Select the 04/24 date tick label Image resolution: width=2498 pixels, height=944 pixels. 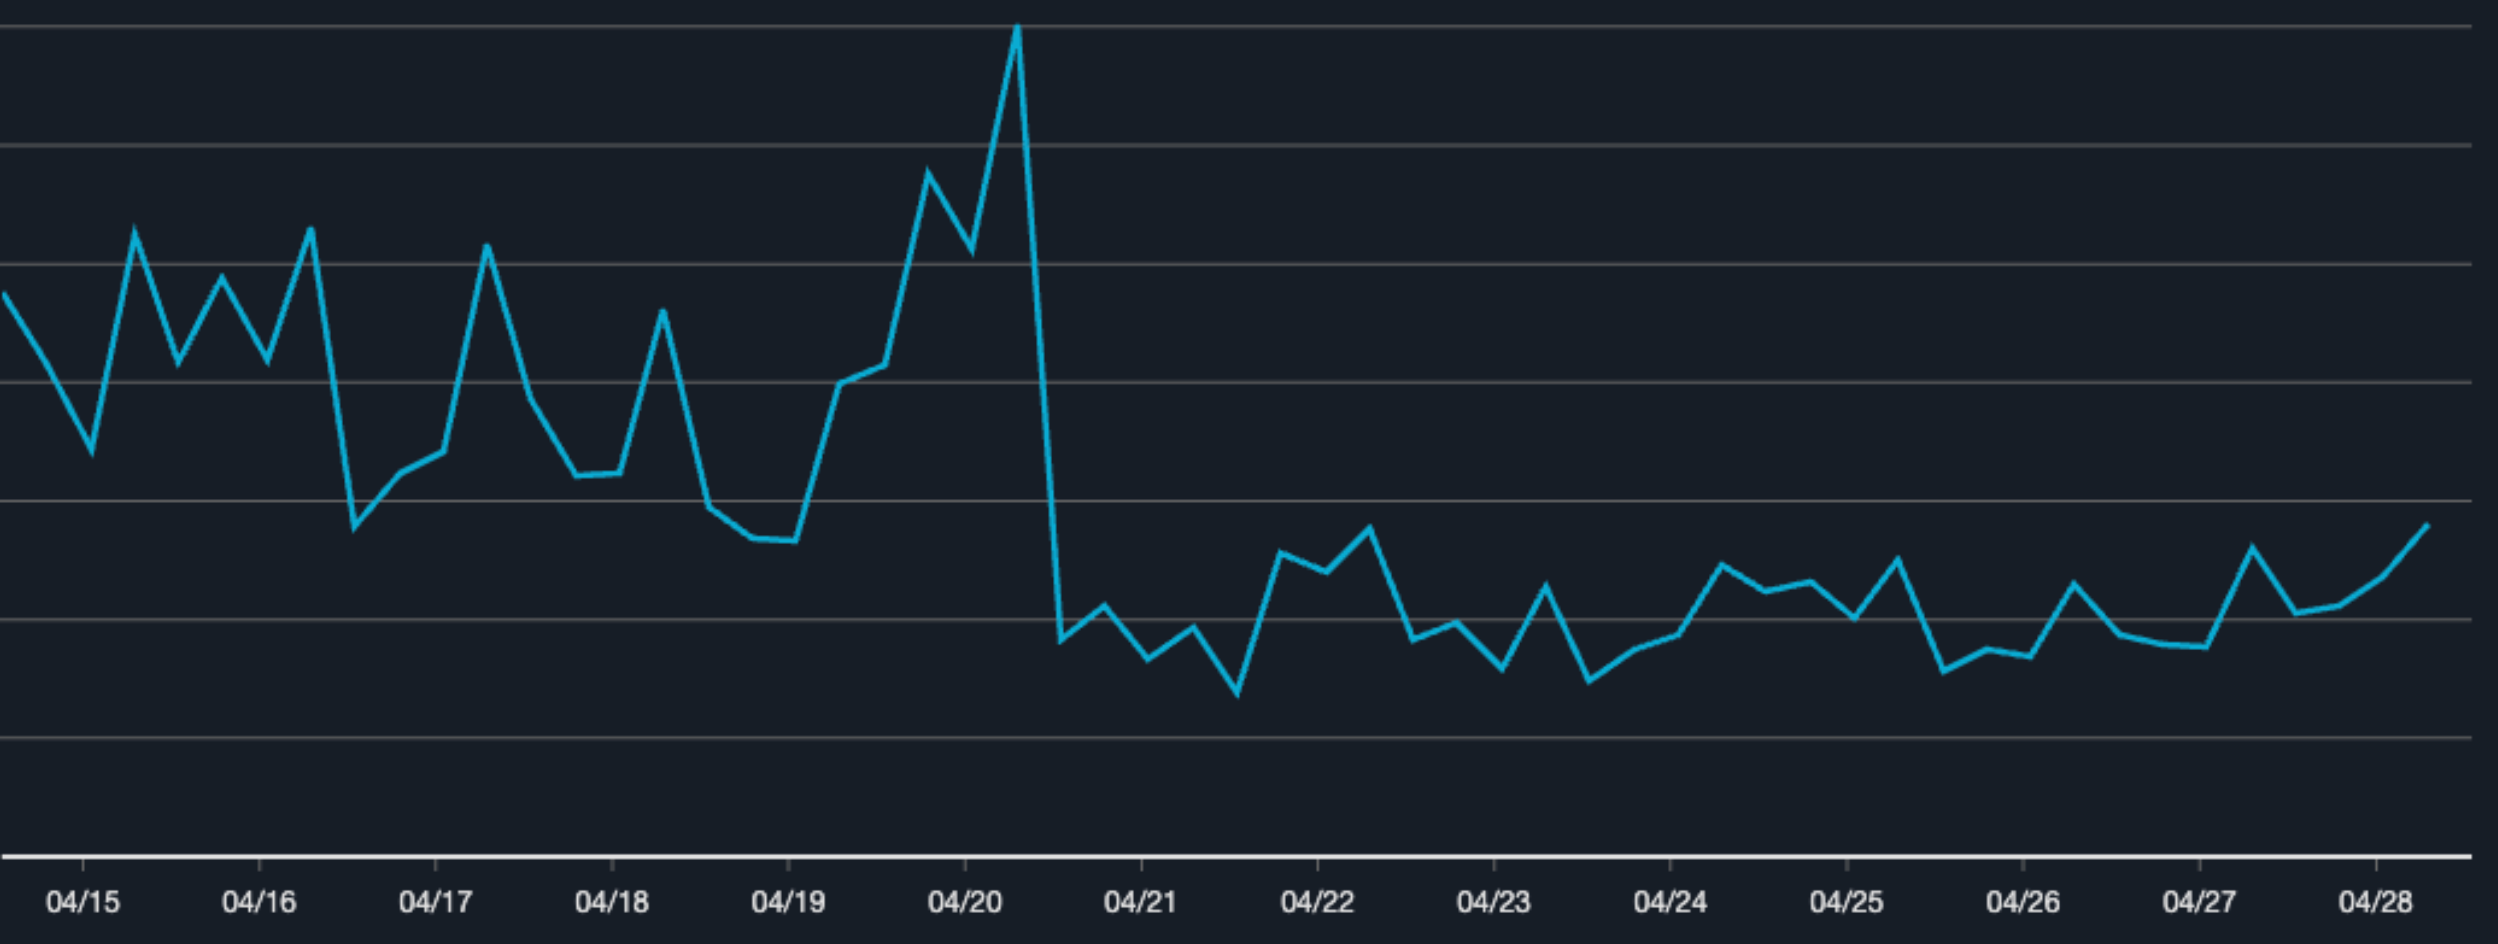1670,902
